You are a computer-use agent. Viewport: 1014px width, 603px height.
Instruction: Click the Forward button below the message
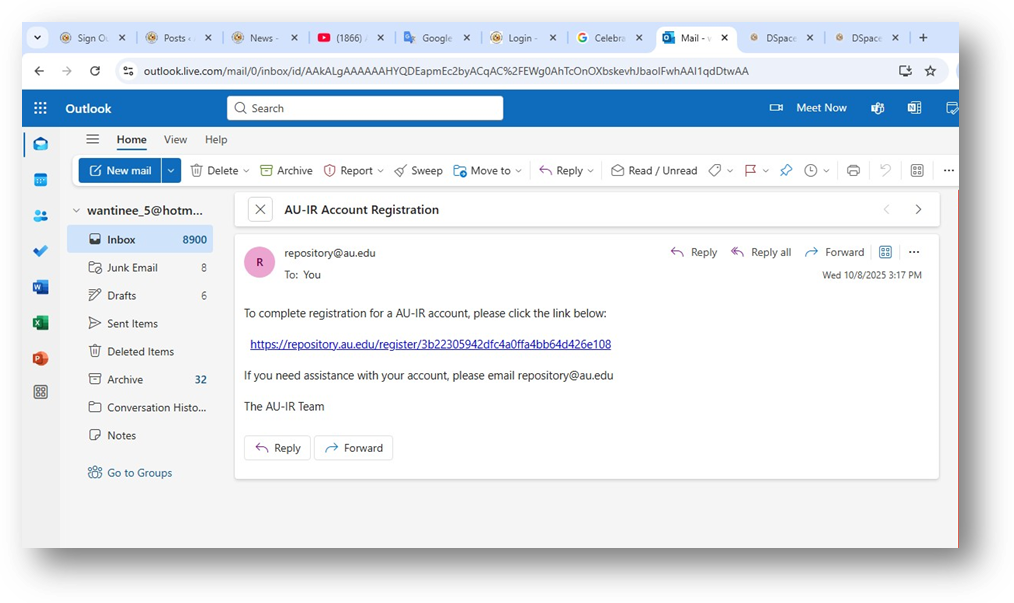coord(353,448)
